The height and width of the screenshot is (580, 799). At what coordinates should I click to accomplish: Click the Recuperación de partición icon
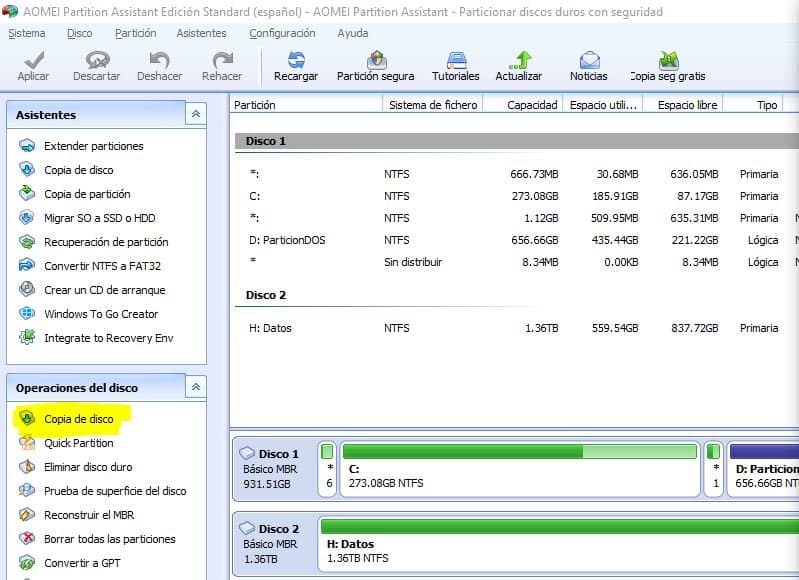click(x=26, y=242)
